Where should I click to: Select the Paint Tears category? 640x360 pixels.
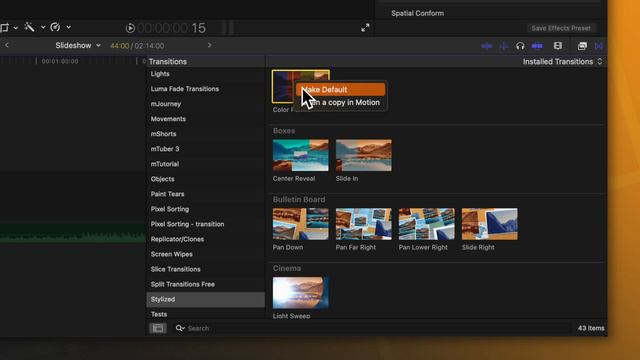(167, 194)
